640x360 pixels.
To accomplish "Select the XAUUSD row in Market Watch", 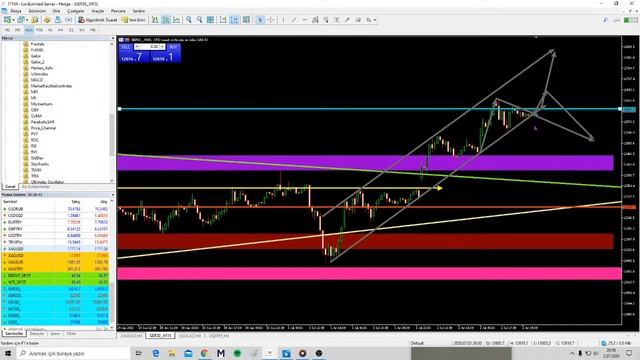I will coord(56,249).
